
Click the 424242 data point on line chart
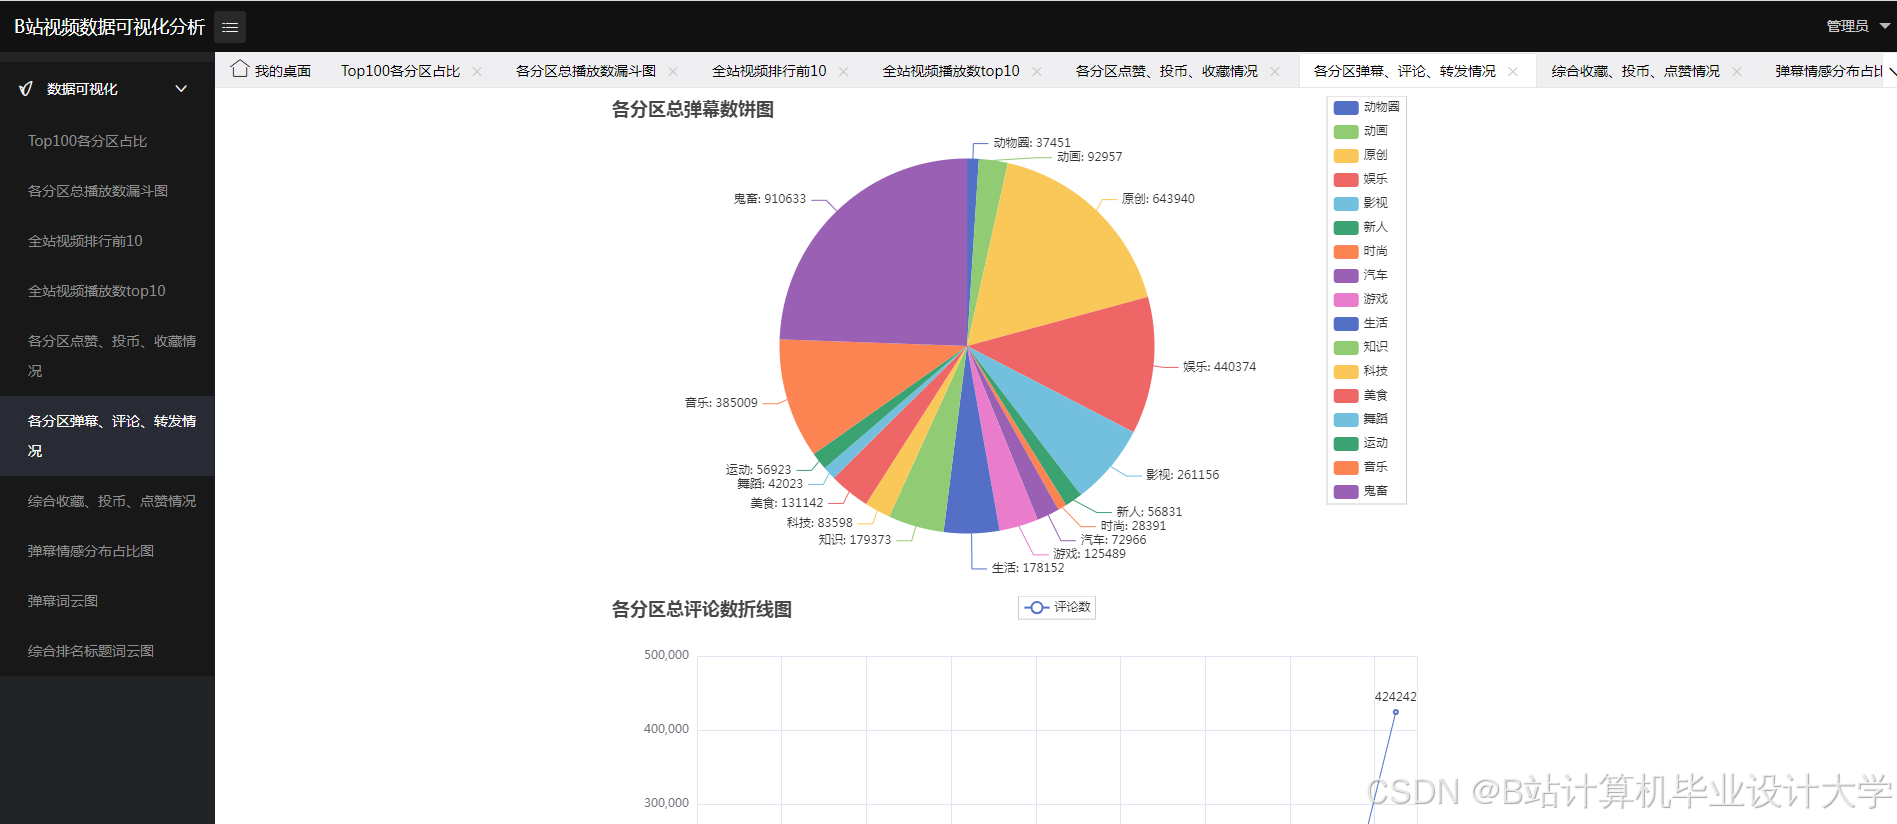[x=1396, y=712]
